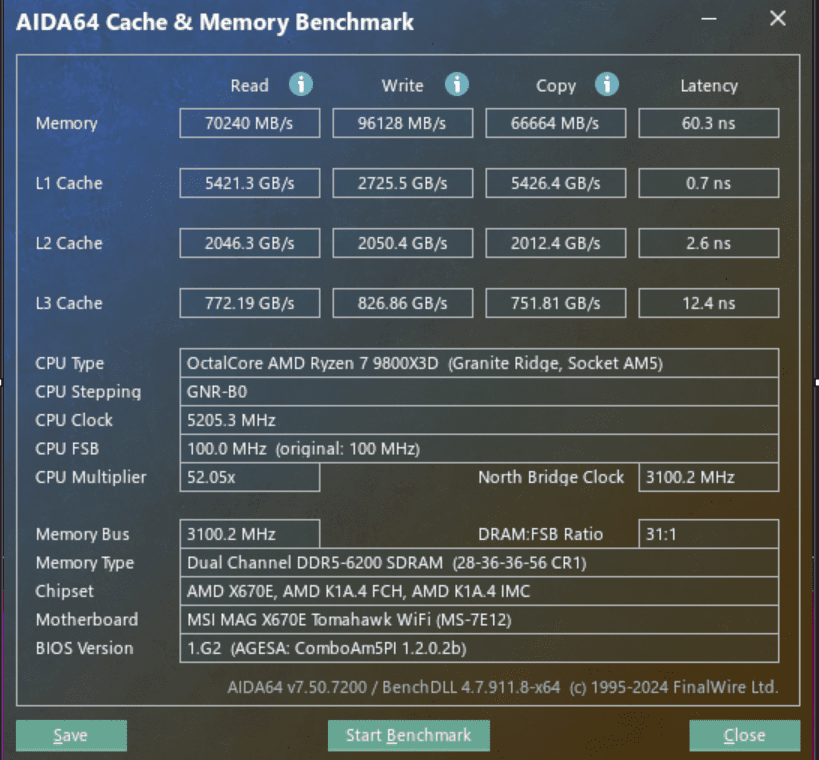Click the Copy column header text
Viewport: 819px width, 760px height.
(x=556, y=86)
